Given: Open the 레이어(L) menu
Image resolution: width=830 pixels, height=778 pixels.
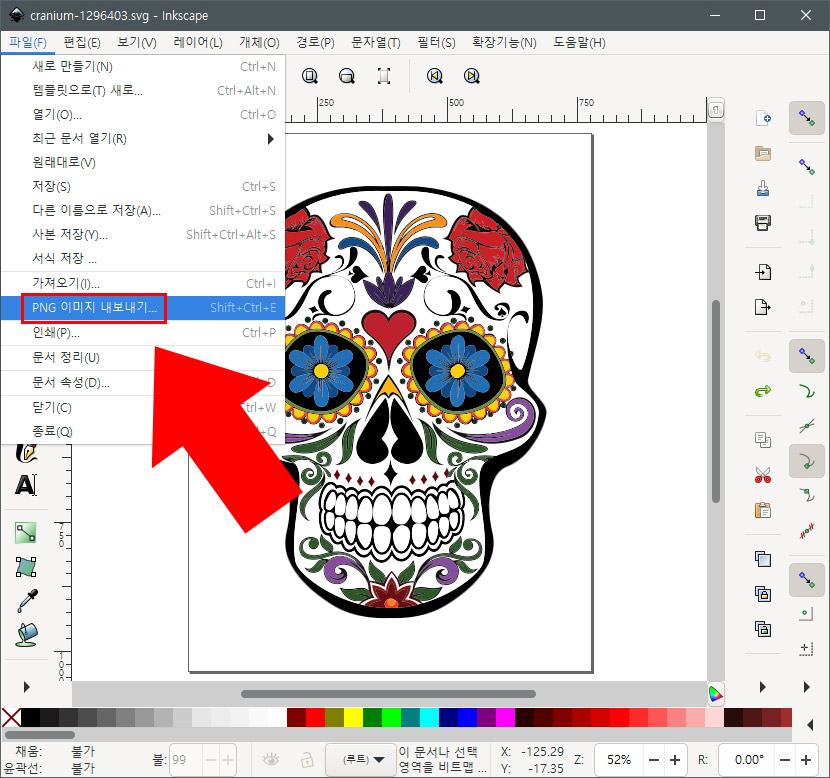Looking at the screenshot, I should [197, 43].
